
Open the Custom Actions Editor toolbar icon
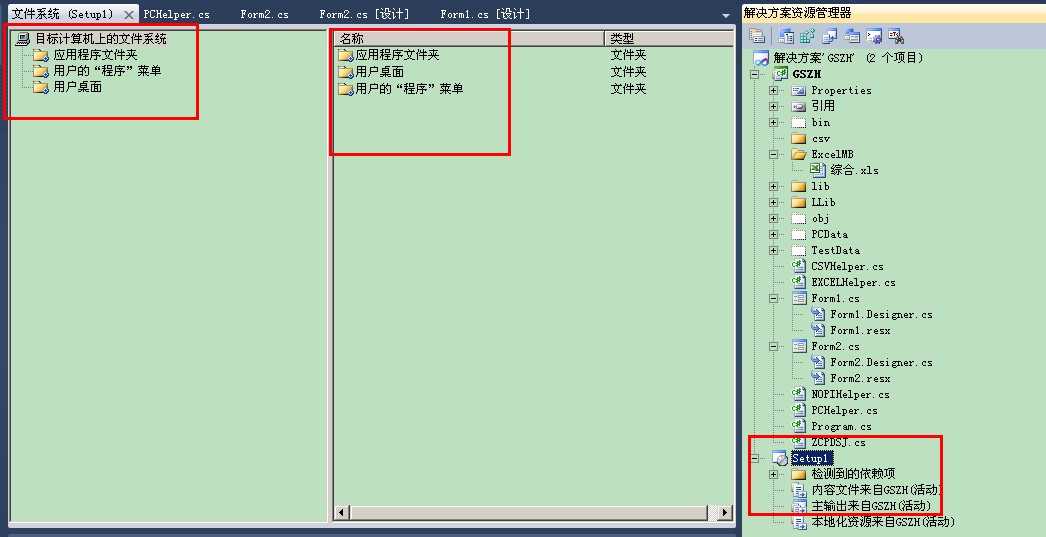click(873, 36)
